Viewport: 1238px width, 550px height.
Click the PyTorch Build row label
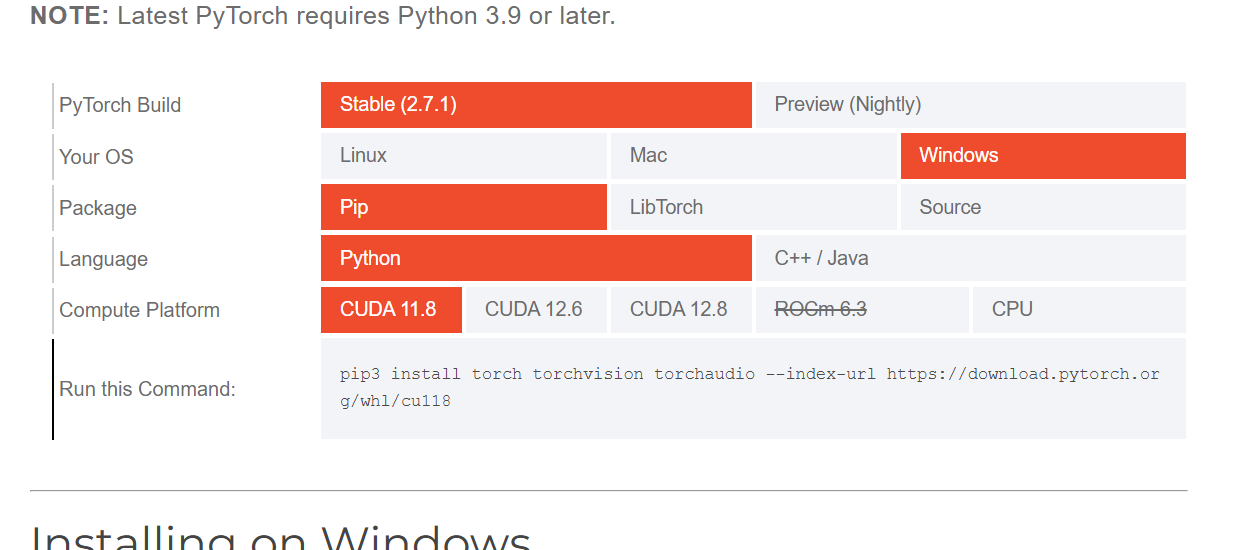click(120, 105)
